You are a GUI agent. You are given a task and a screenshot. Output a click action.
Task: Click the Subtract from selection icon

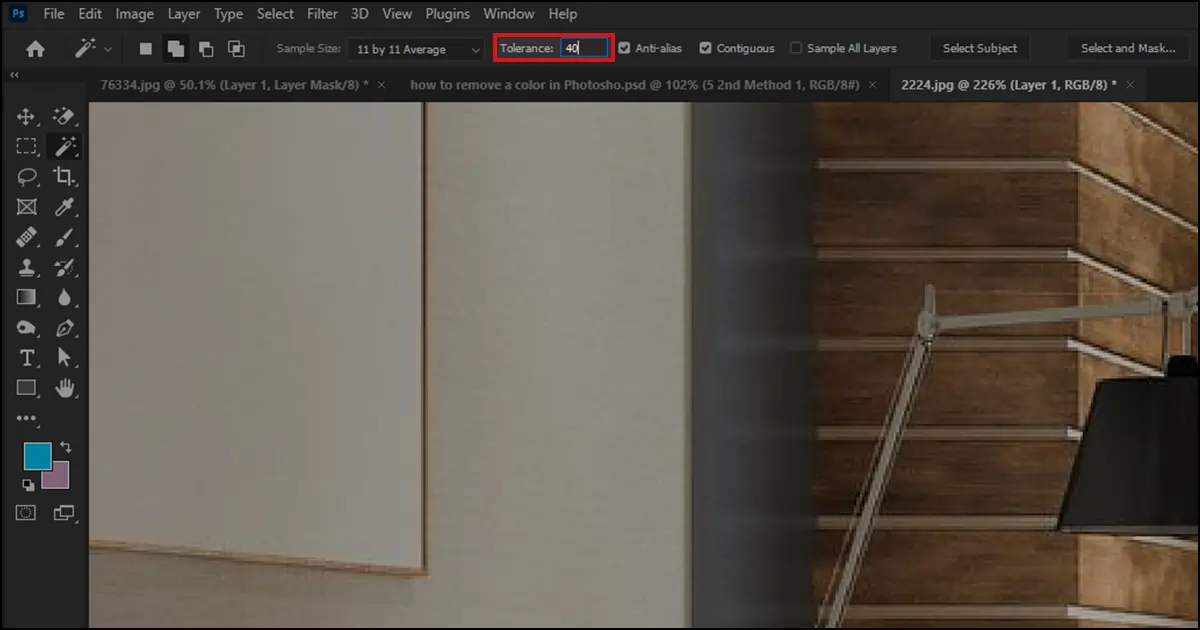pos(206,48)
